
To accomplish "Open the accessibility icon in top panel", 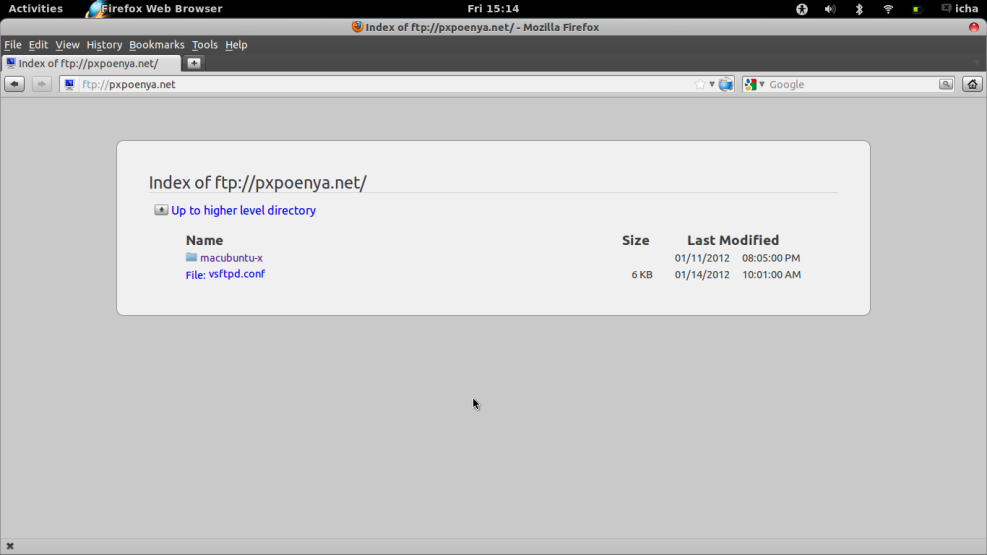I will pos(802,9).
